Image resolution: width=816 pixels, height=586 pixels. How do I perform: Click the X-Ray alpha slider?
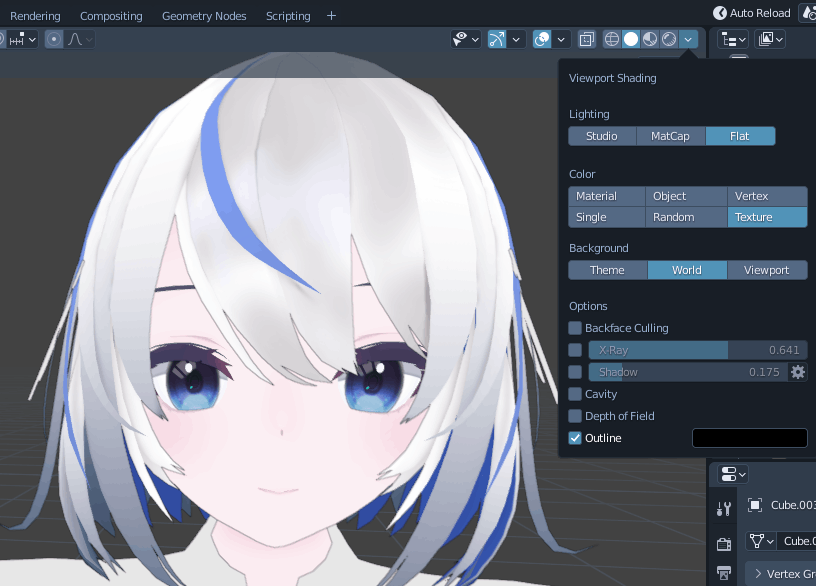click(698, 350)
